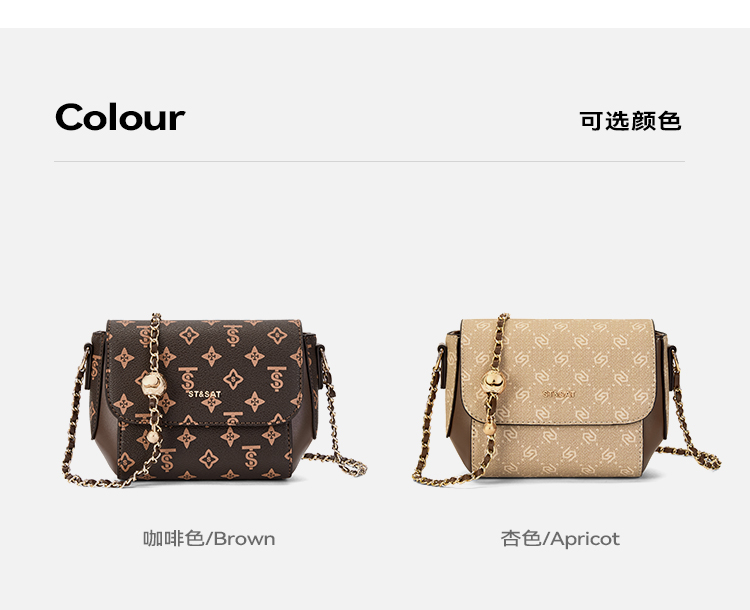The image size is (750, 610).
Task: Click small gold bead on brown bag chain
Action: click(152, 437)
